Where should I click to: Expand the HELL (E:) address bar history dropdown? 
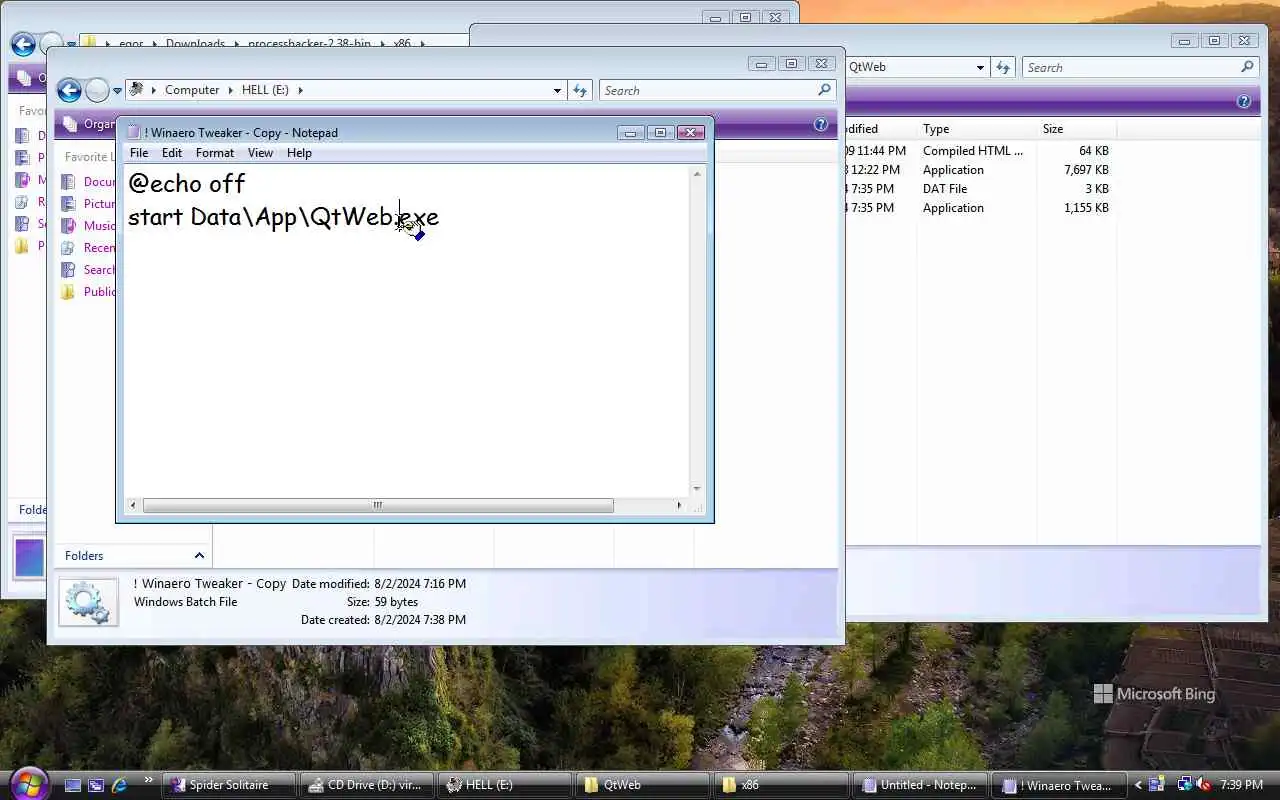[x=557, y=90]
